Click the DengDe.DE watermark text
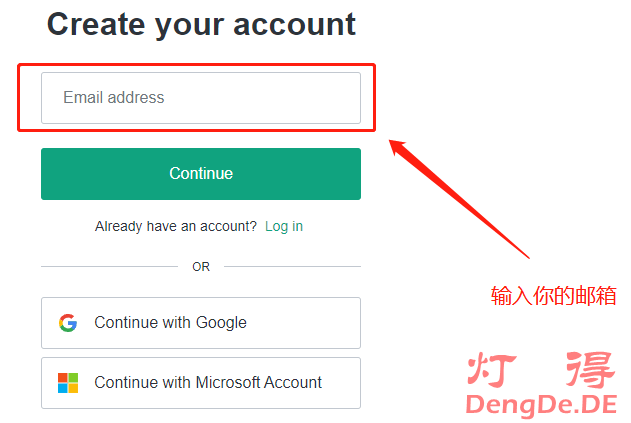This screenshot has height=423, width=631. pyautogui.click(x=541, y=404)
